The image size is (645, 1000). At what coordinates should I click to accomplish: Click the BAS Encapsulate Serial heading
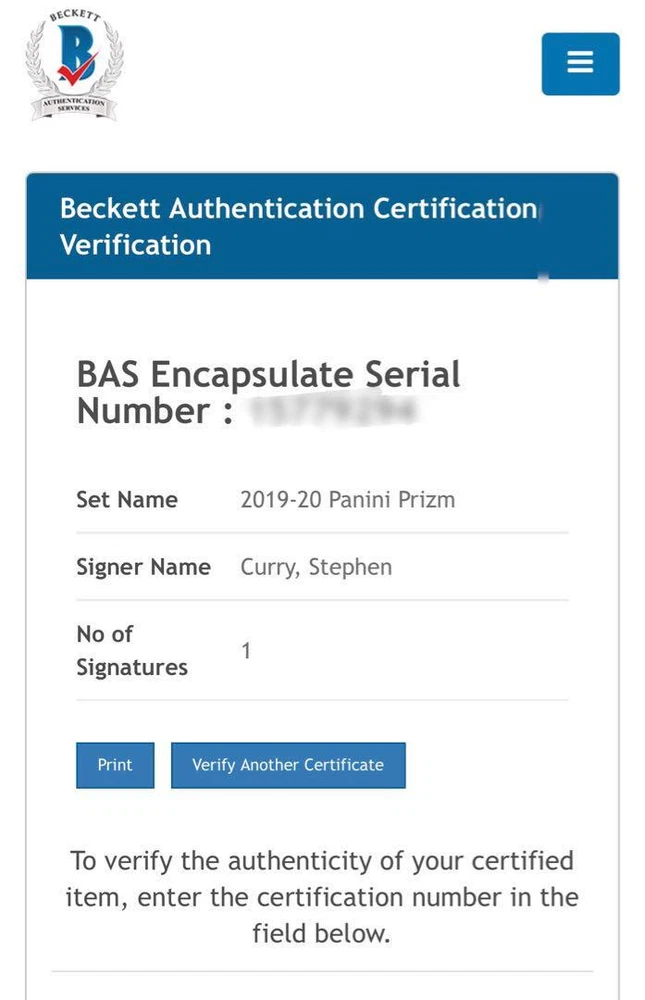(x=268, y=375)
